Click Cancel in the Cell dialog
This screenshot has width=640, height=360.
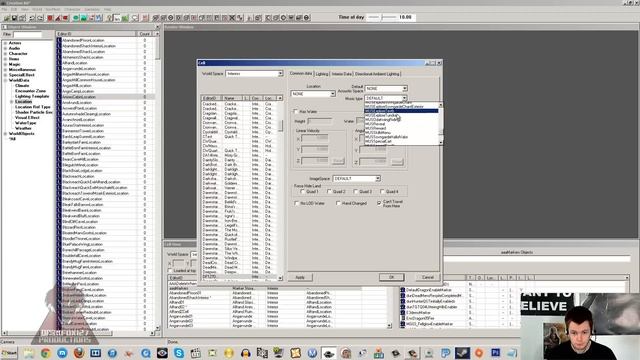427,277
